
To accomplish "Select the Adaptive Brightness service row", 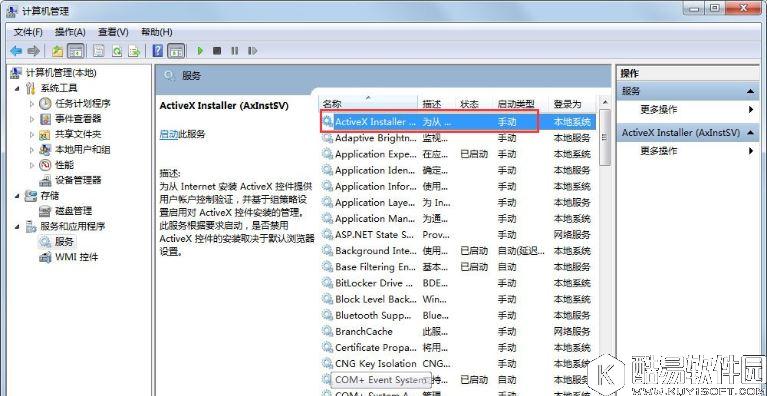I will [458, 138].
